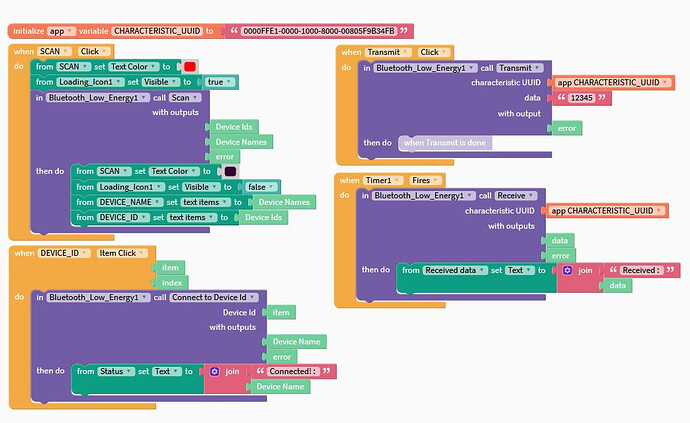690x423 pixels.
Task: Select the Device Names output block under Scan
Action: 241,142
